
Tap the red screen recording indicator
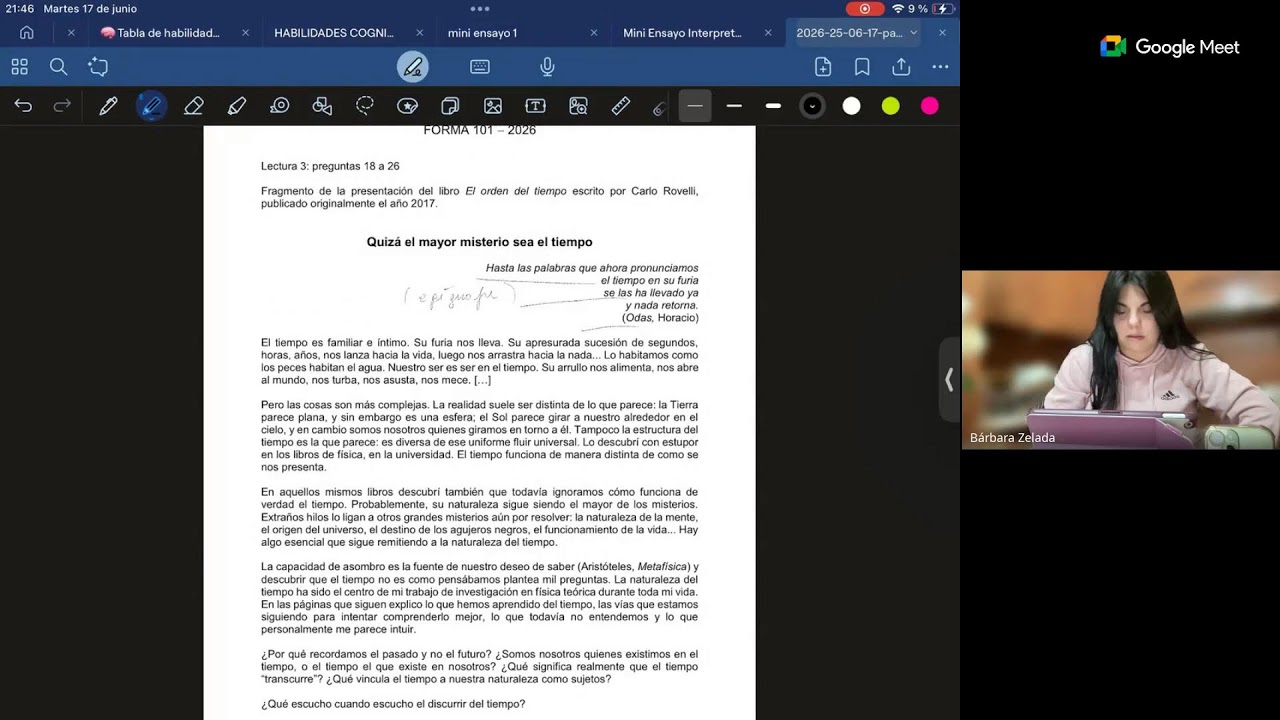click(865, 9)
